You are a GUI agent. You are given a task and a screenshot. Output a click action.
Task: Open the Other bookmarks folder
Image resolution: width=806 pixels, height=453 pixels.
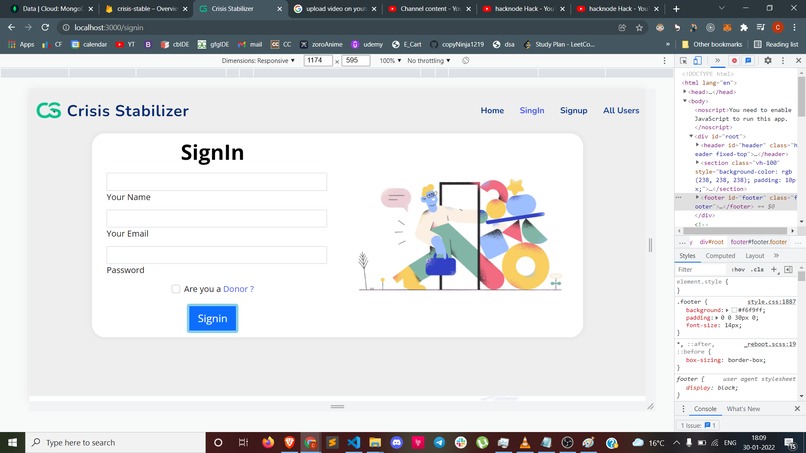coord(712,44)
